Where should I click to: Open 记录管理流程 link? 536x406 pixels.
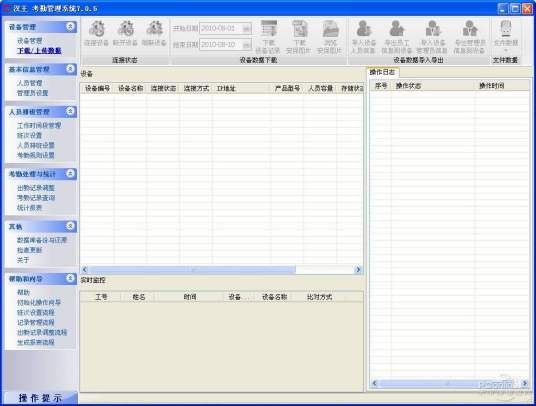coord(36,322)
